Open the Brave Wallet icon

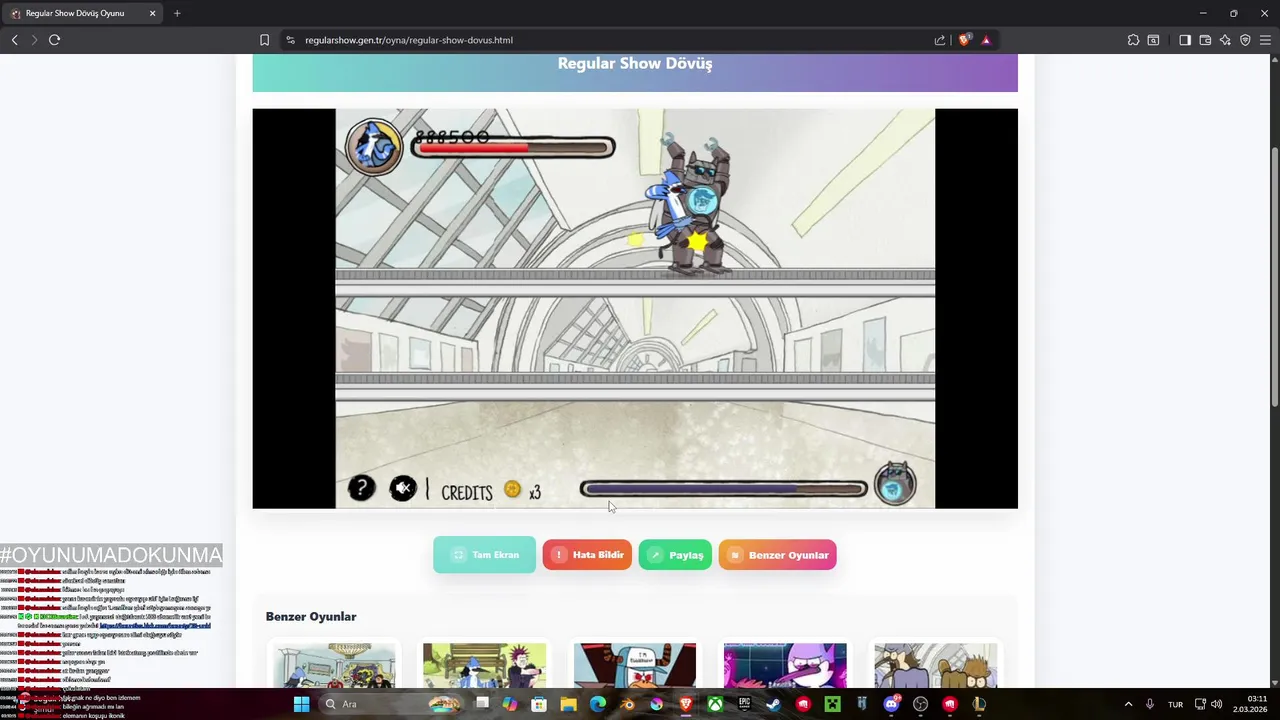[x=1205, y=40]
